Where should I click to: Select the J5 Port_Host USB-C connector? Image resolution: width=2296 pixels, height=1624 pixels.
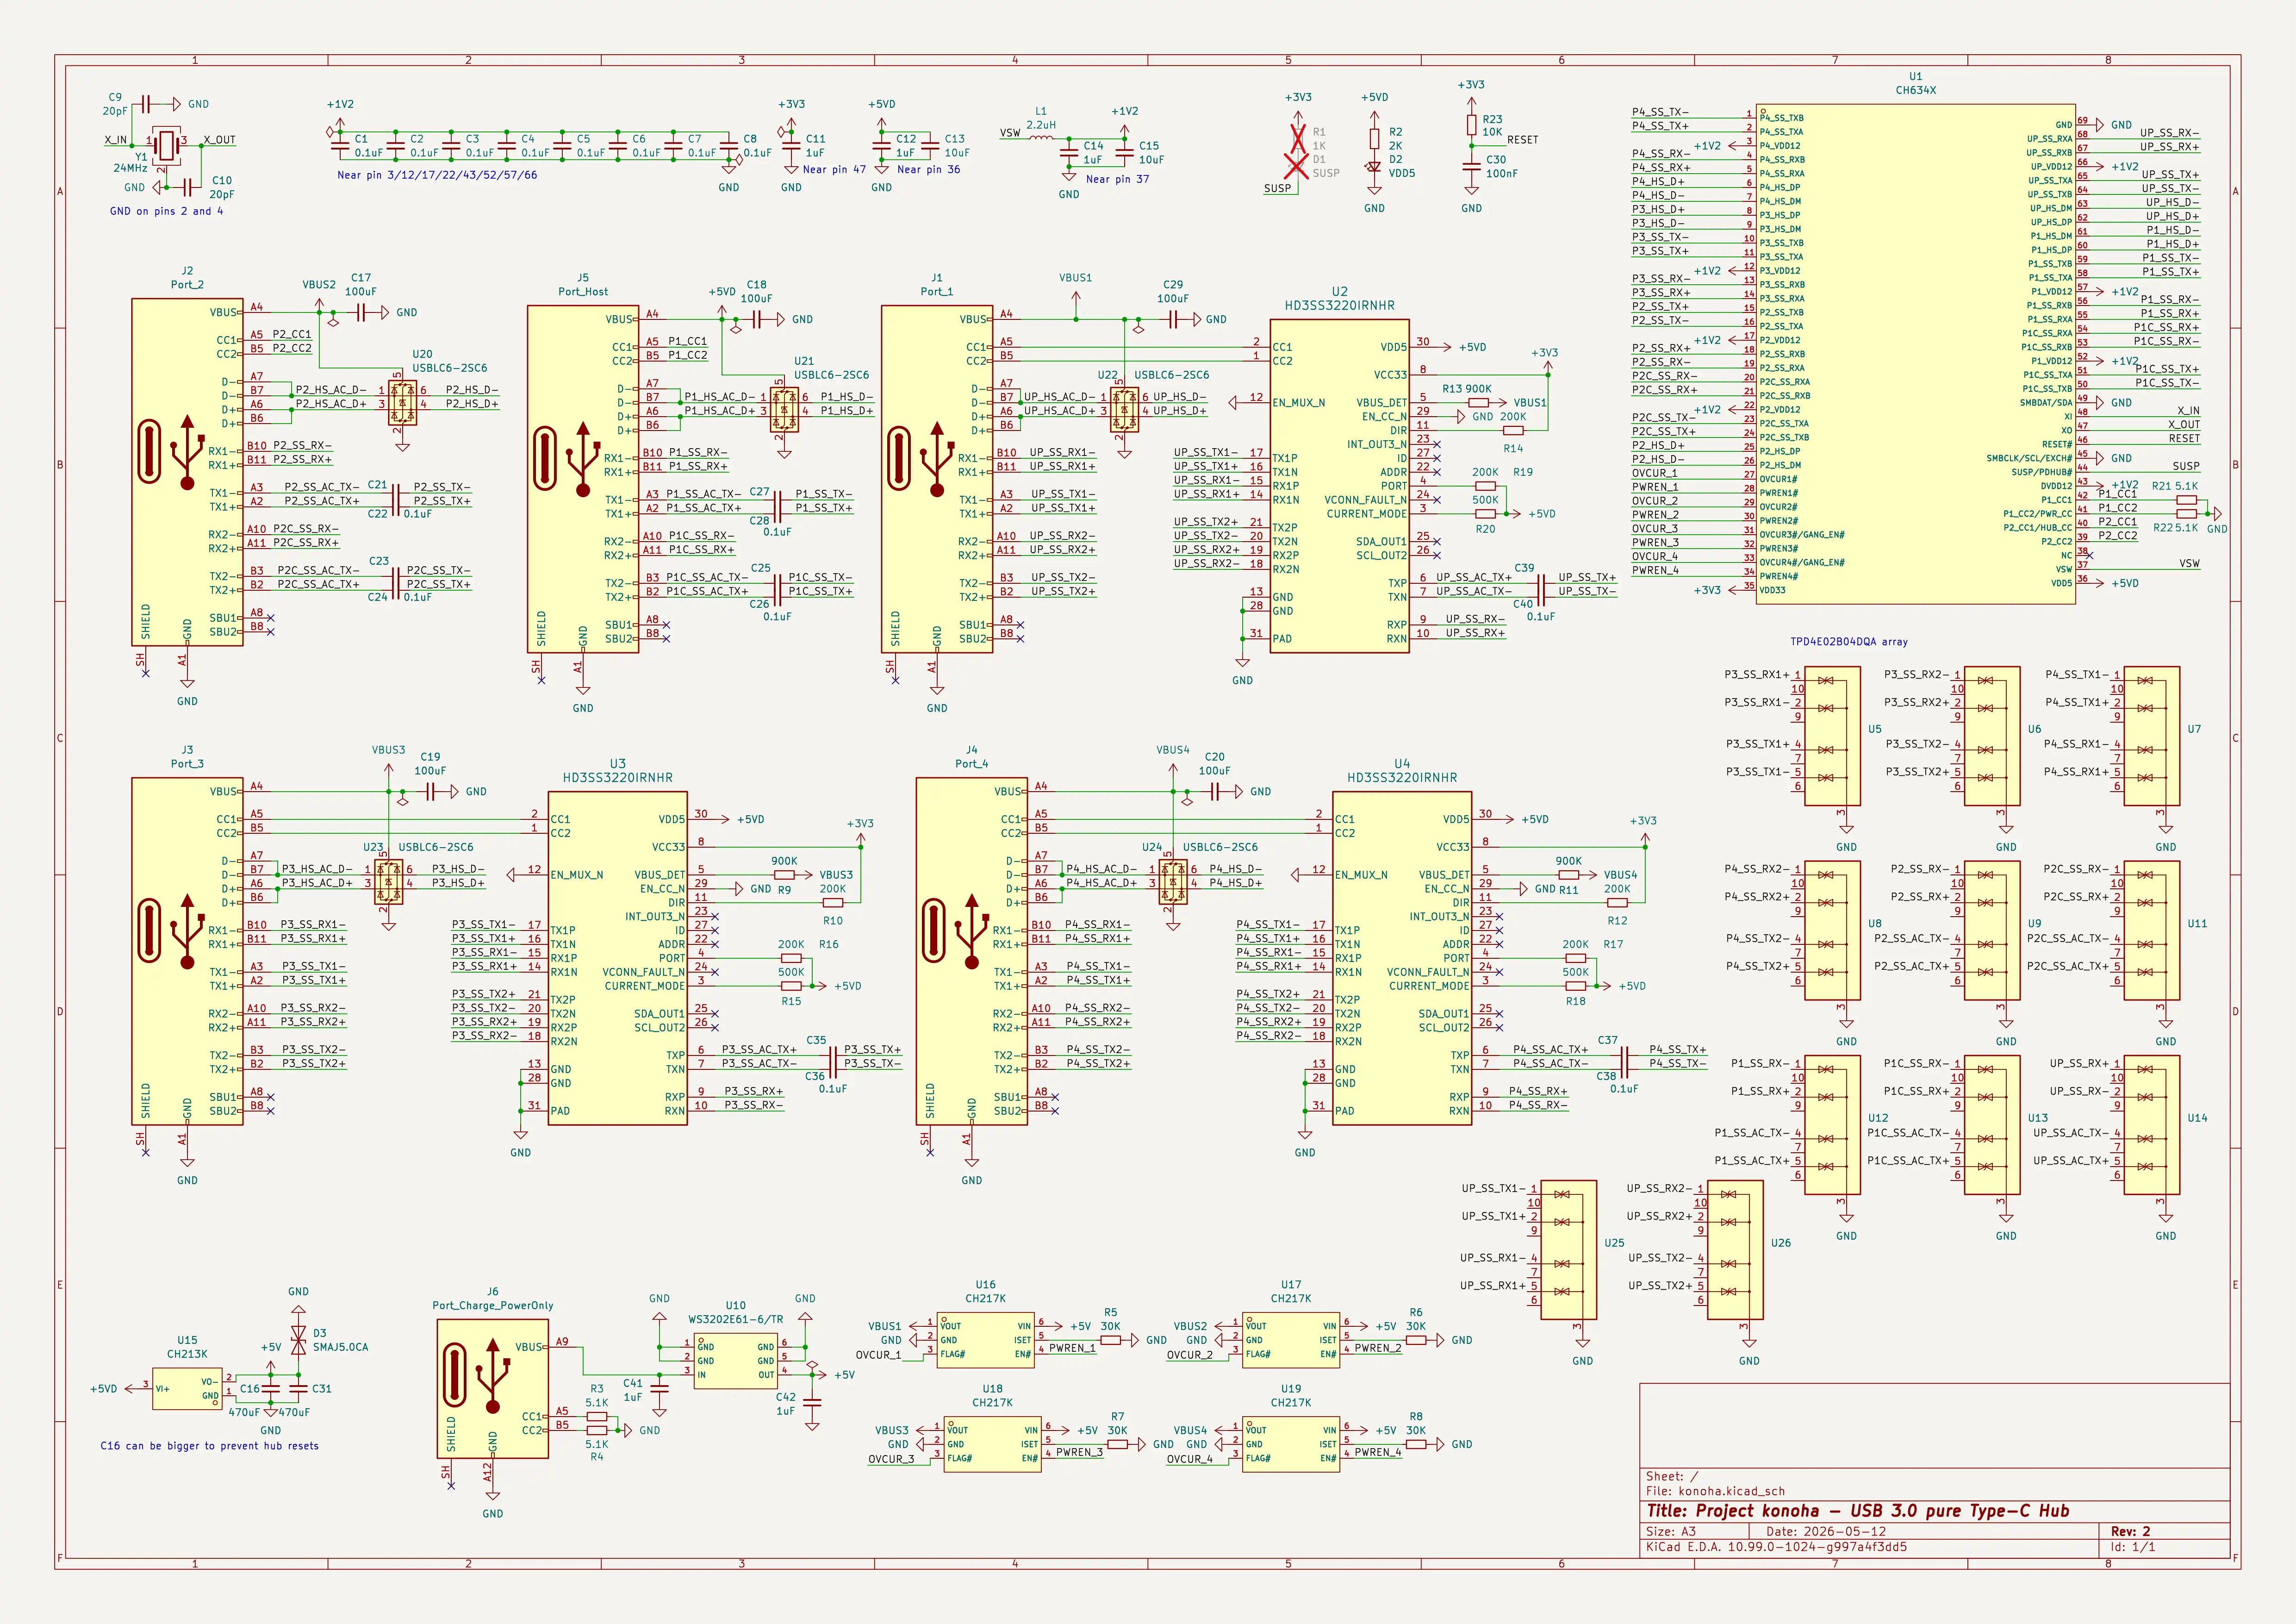(x=583, y=479)
